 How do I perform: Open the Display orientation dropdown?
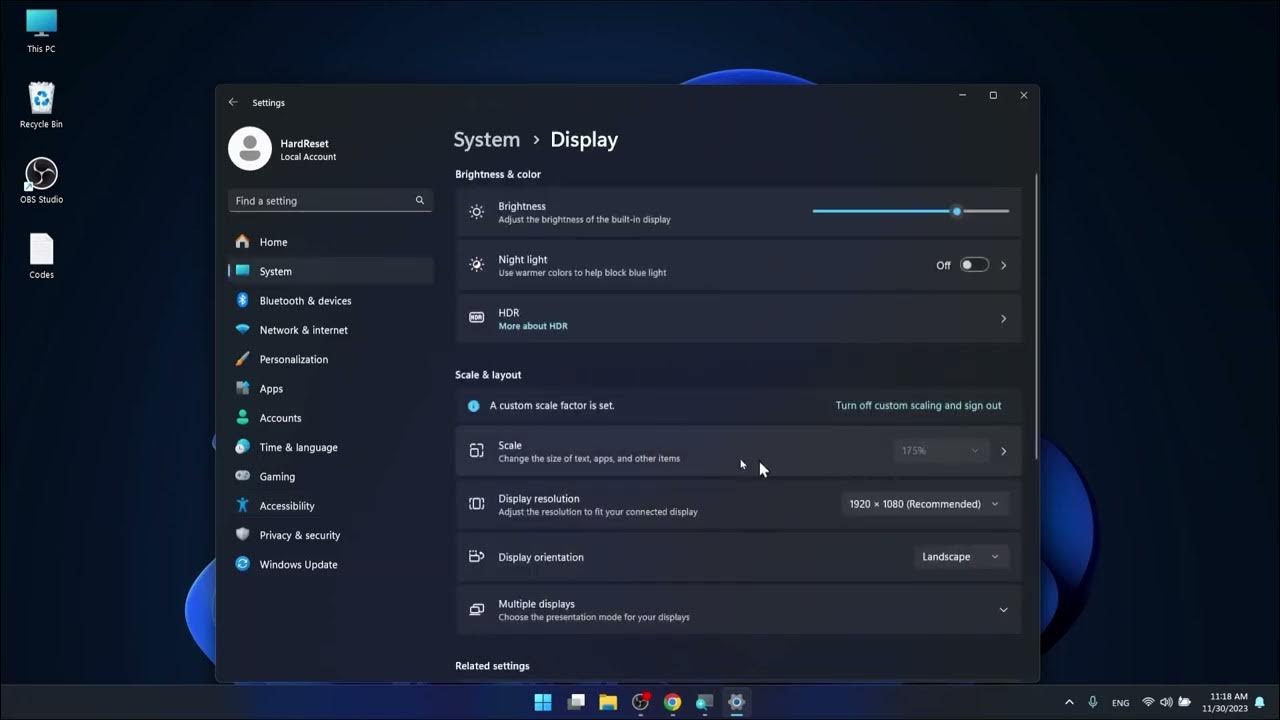[x=960, y=557]
